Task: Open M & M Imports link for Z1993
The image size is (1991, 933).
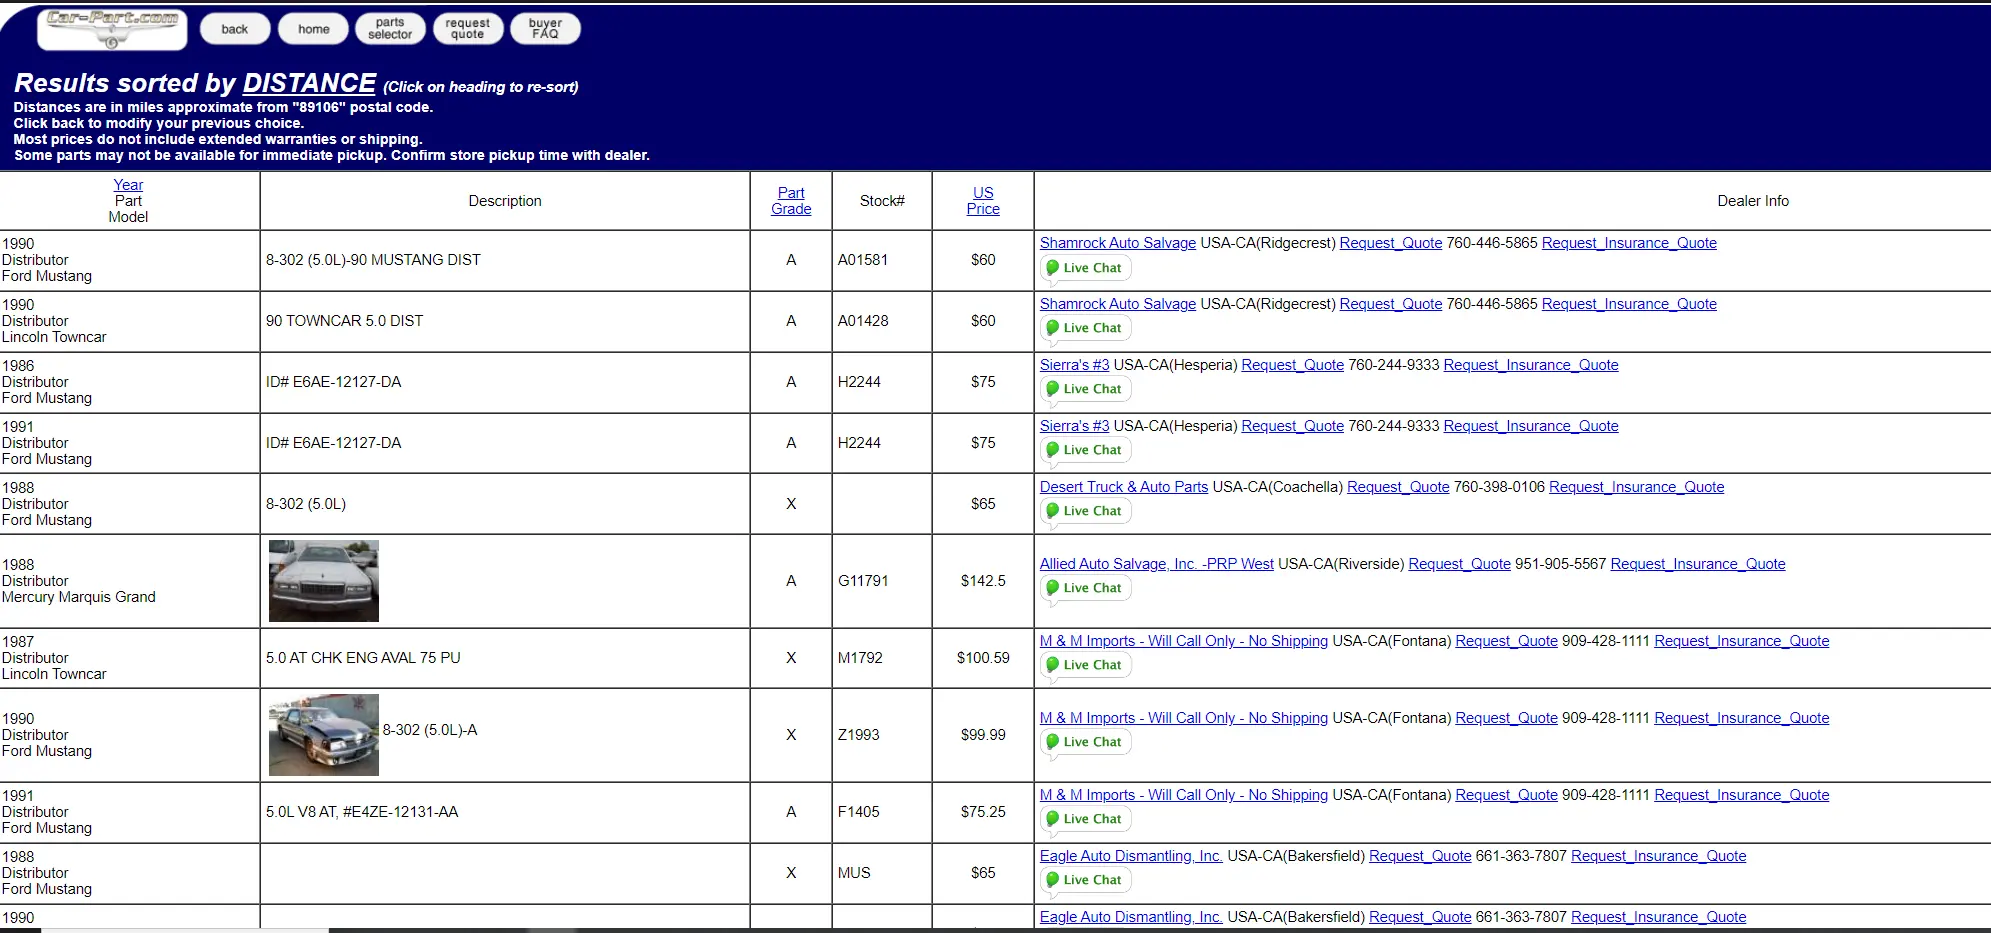Action: (x=1184, y=718)
